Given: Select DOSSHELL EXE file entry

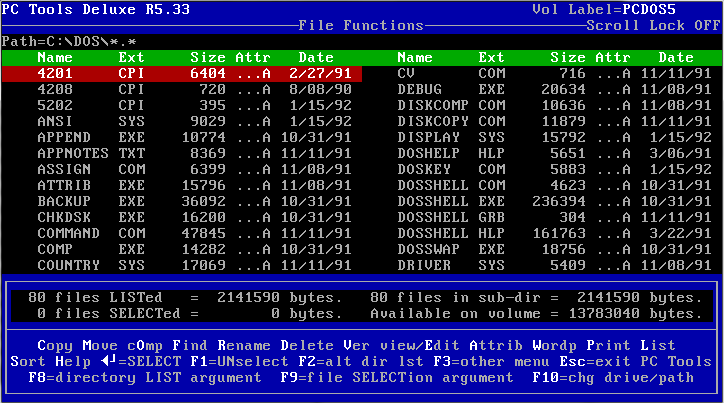Looking at the screenshot, I should [x=543, y=201].
